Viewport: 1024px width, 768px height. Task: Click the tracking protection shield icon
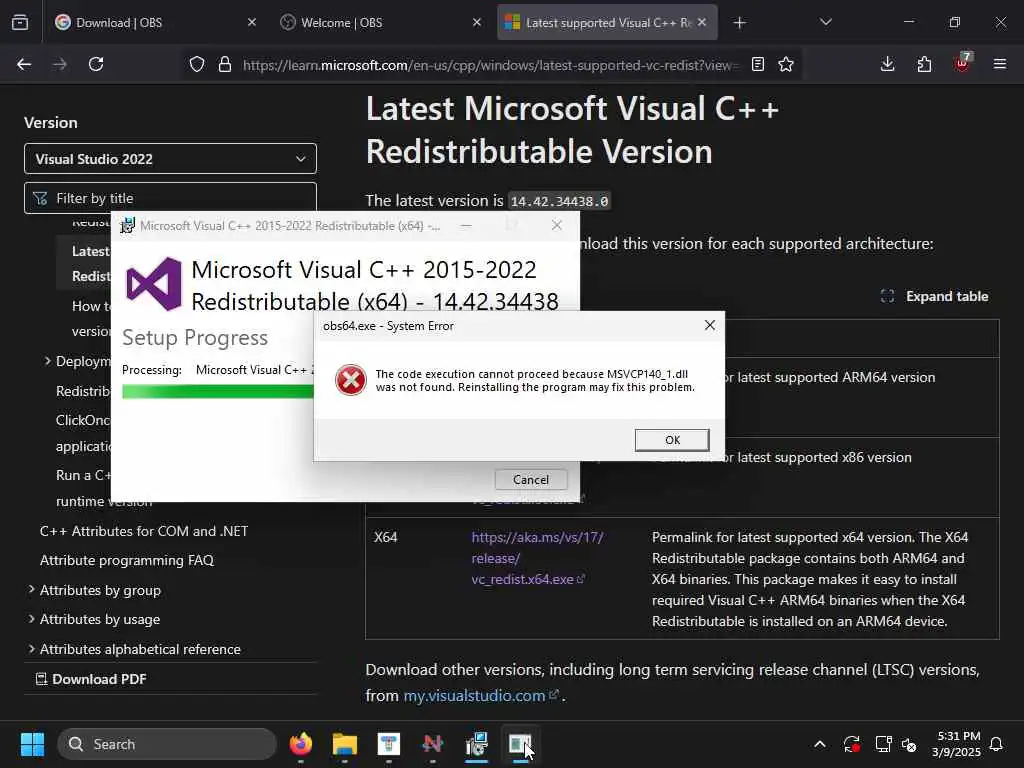coord(197,64)
